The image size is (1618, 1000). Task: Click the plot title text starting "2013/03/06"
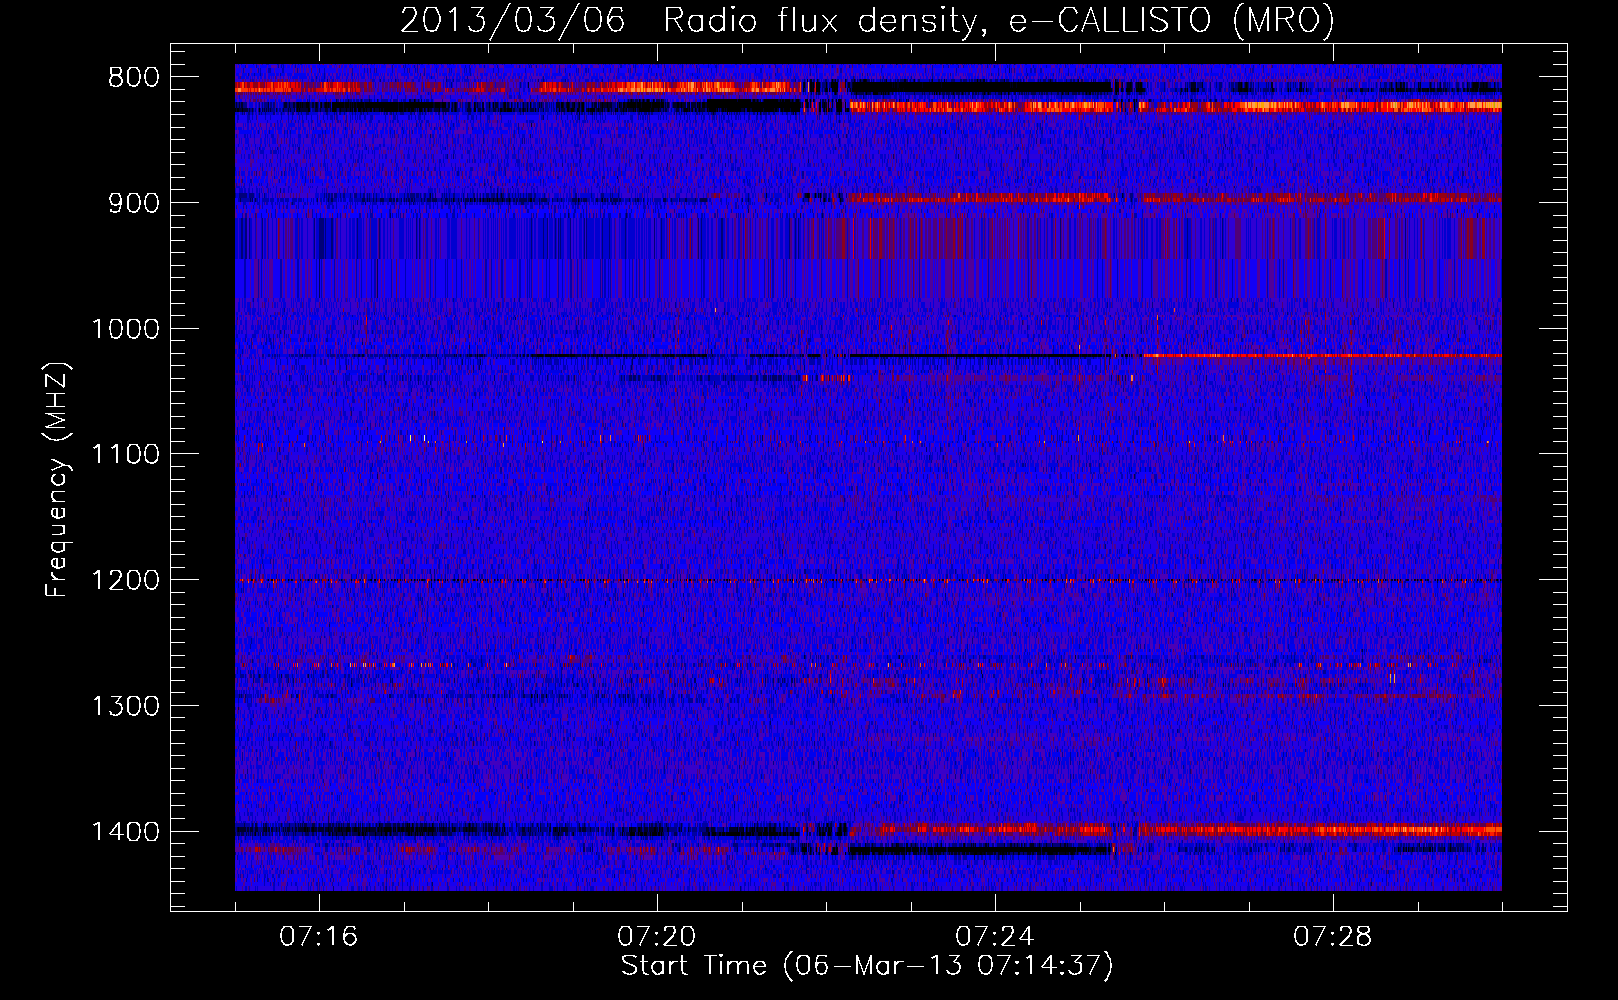[x=867, y=21]
